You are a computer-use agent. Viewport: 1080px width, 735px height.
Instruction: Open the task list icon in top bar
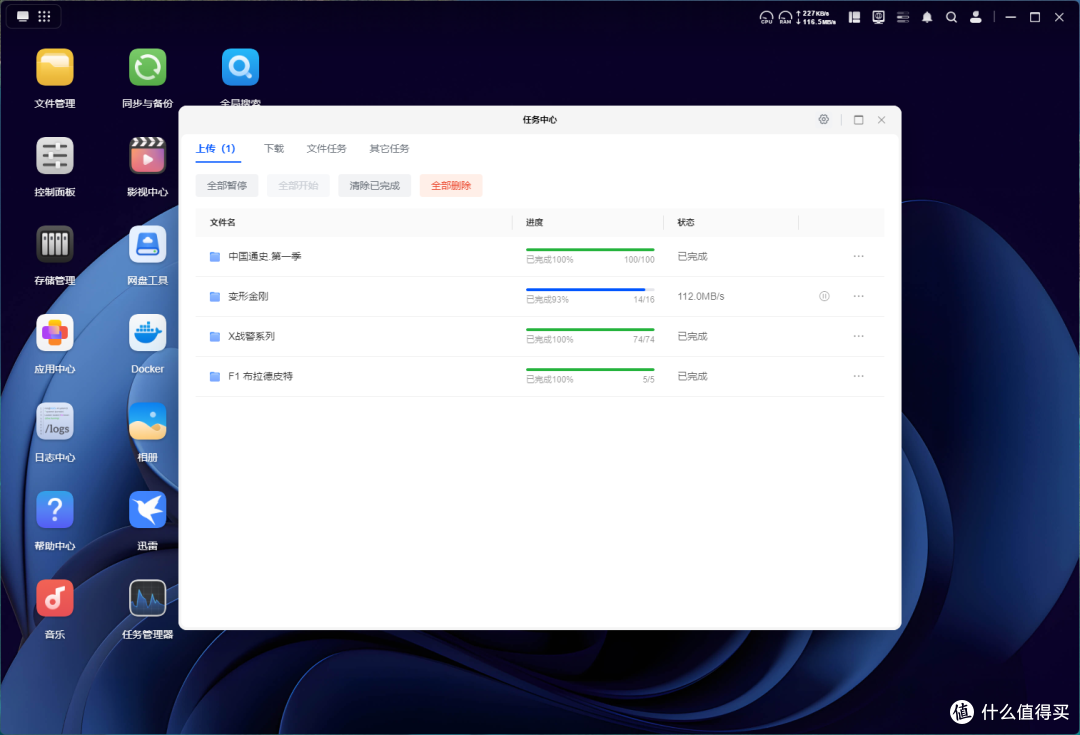click(903, 17)
